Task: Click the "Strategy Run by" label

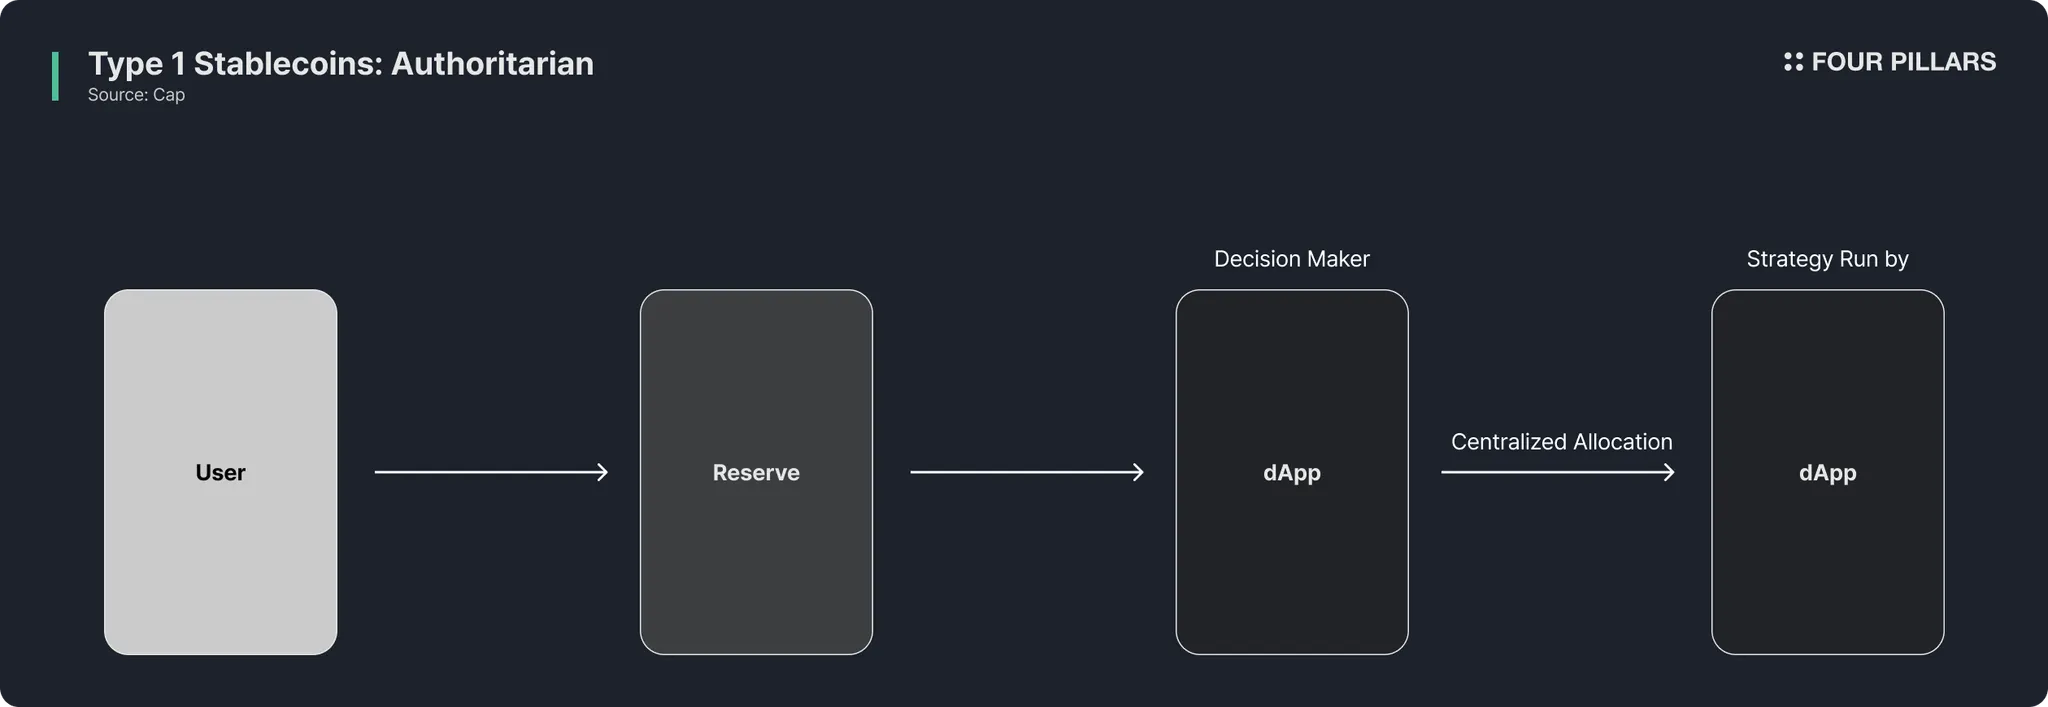Action: (1827, 259)
